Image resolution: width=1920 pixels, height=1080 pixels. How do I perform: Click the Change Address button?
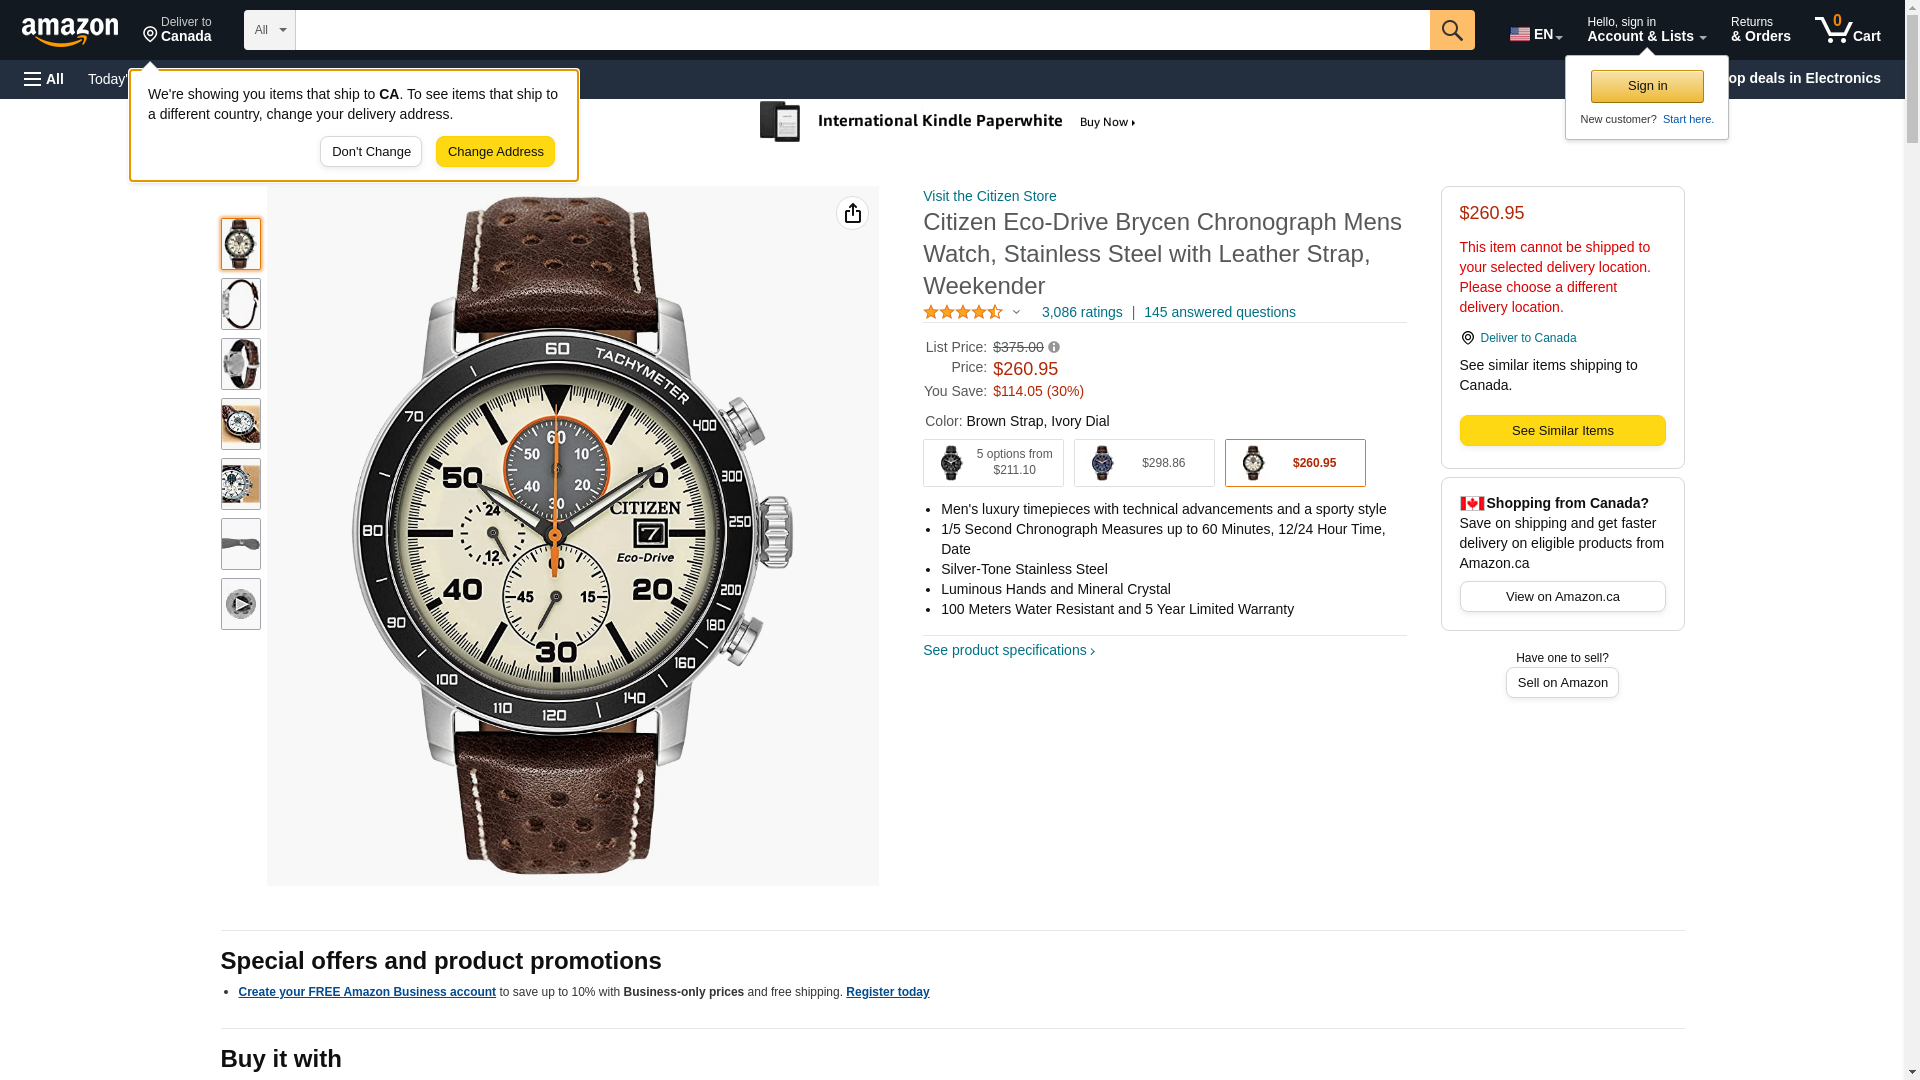coord(495,152)
